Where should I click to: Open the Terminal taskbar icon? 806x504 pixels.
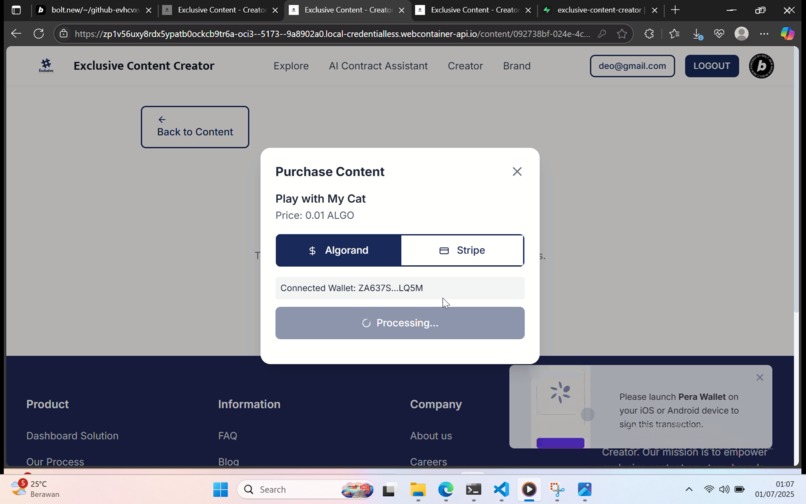pos(473,489)
